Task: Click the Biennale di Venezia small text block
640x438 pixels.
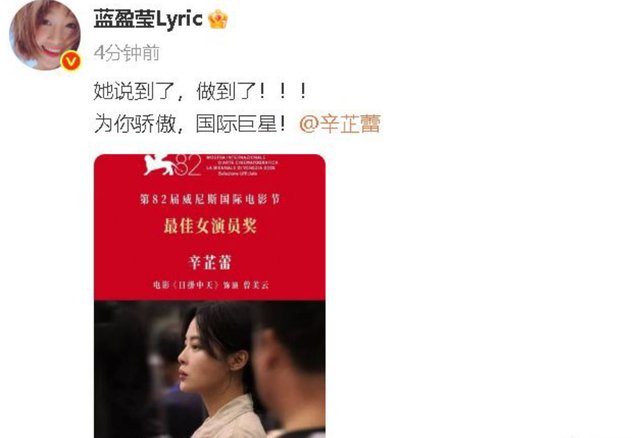Action: click(x=242, y=165)
